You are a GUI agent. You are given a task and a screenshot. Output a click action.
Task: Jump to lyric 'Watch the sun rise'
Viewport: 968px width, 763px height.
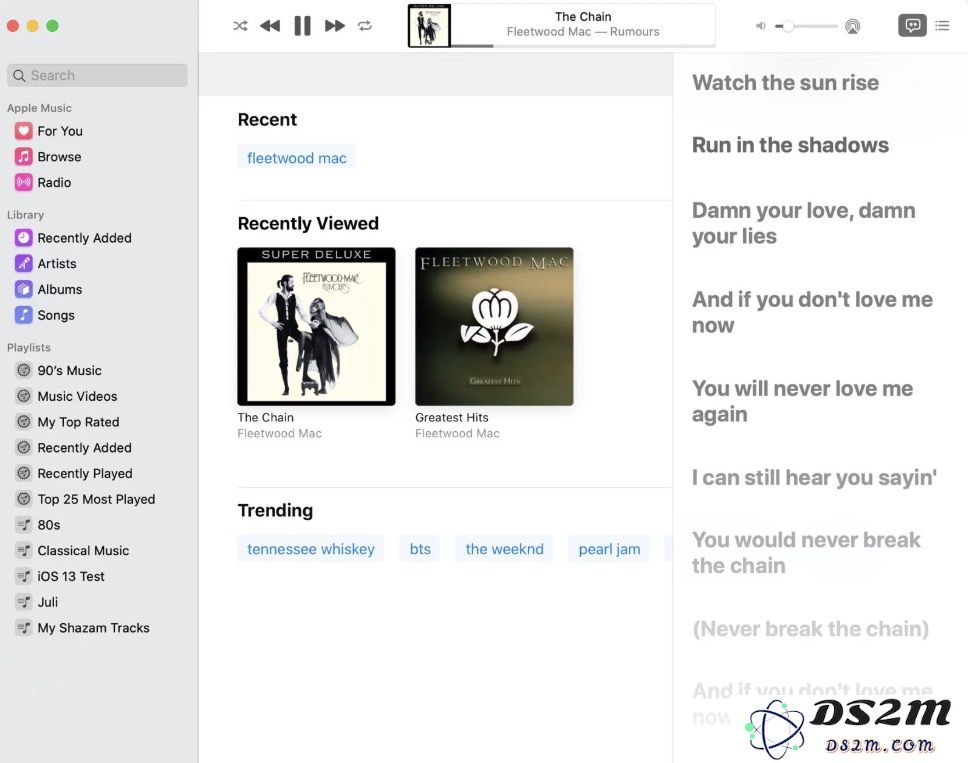click(x=785, y=83)
